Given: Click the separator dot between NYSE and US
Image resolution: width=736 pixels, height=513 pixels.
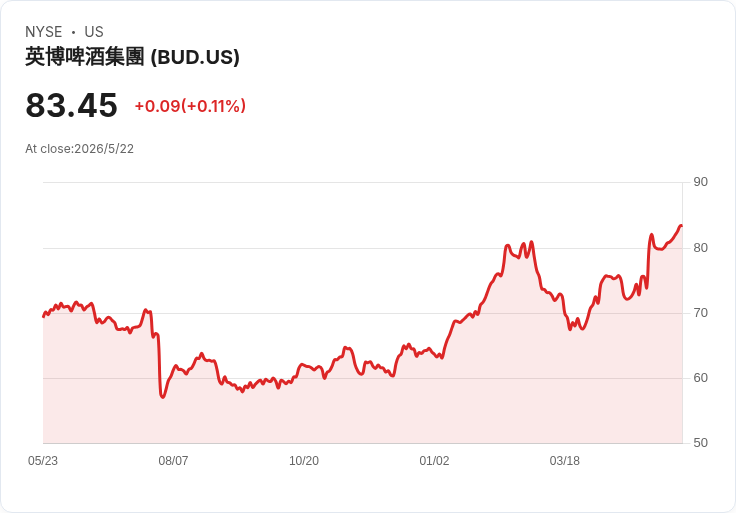Looking at the screenshot, I should pos(73,32).
